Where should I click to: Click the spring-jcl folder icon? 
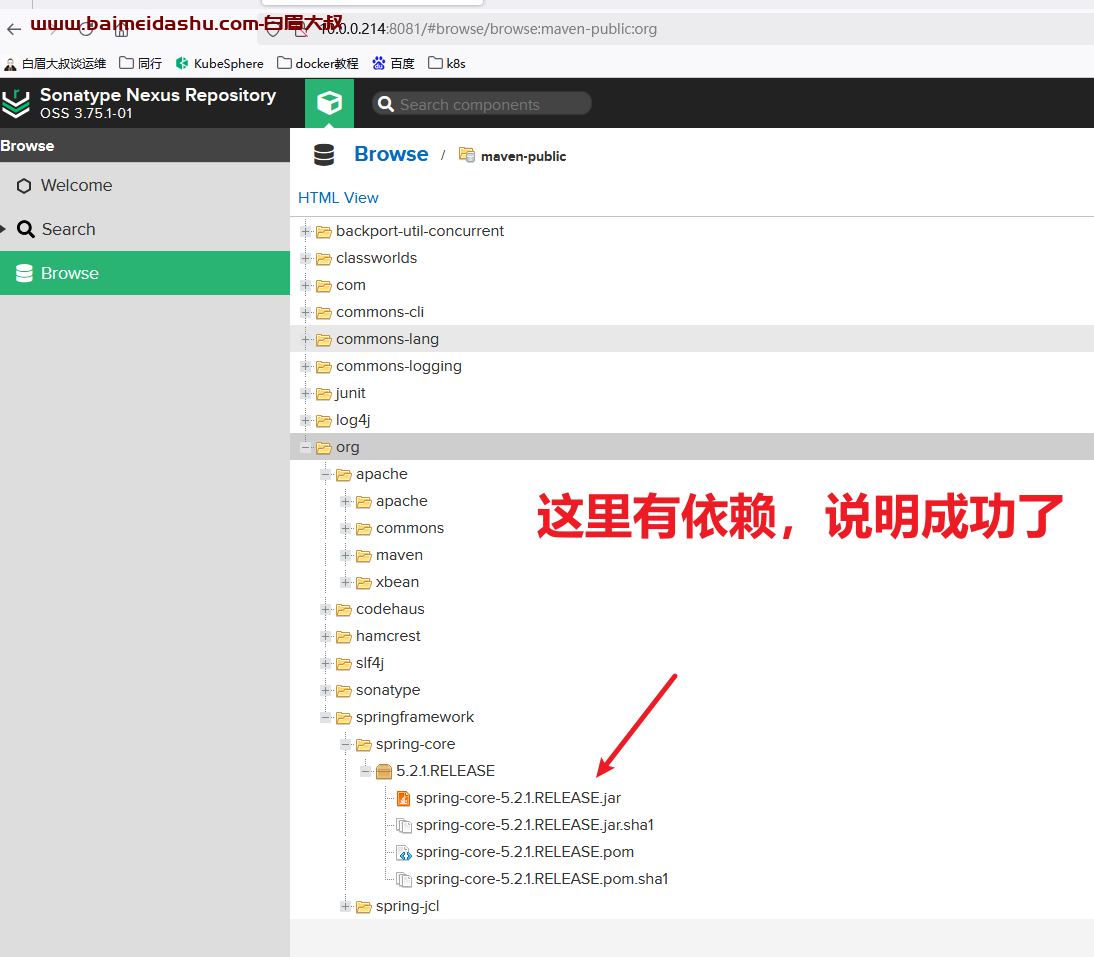click(364, 907)
